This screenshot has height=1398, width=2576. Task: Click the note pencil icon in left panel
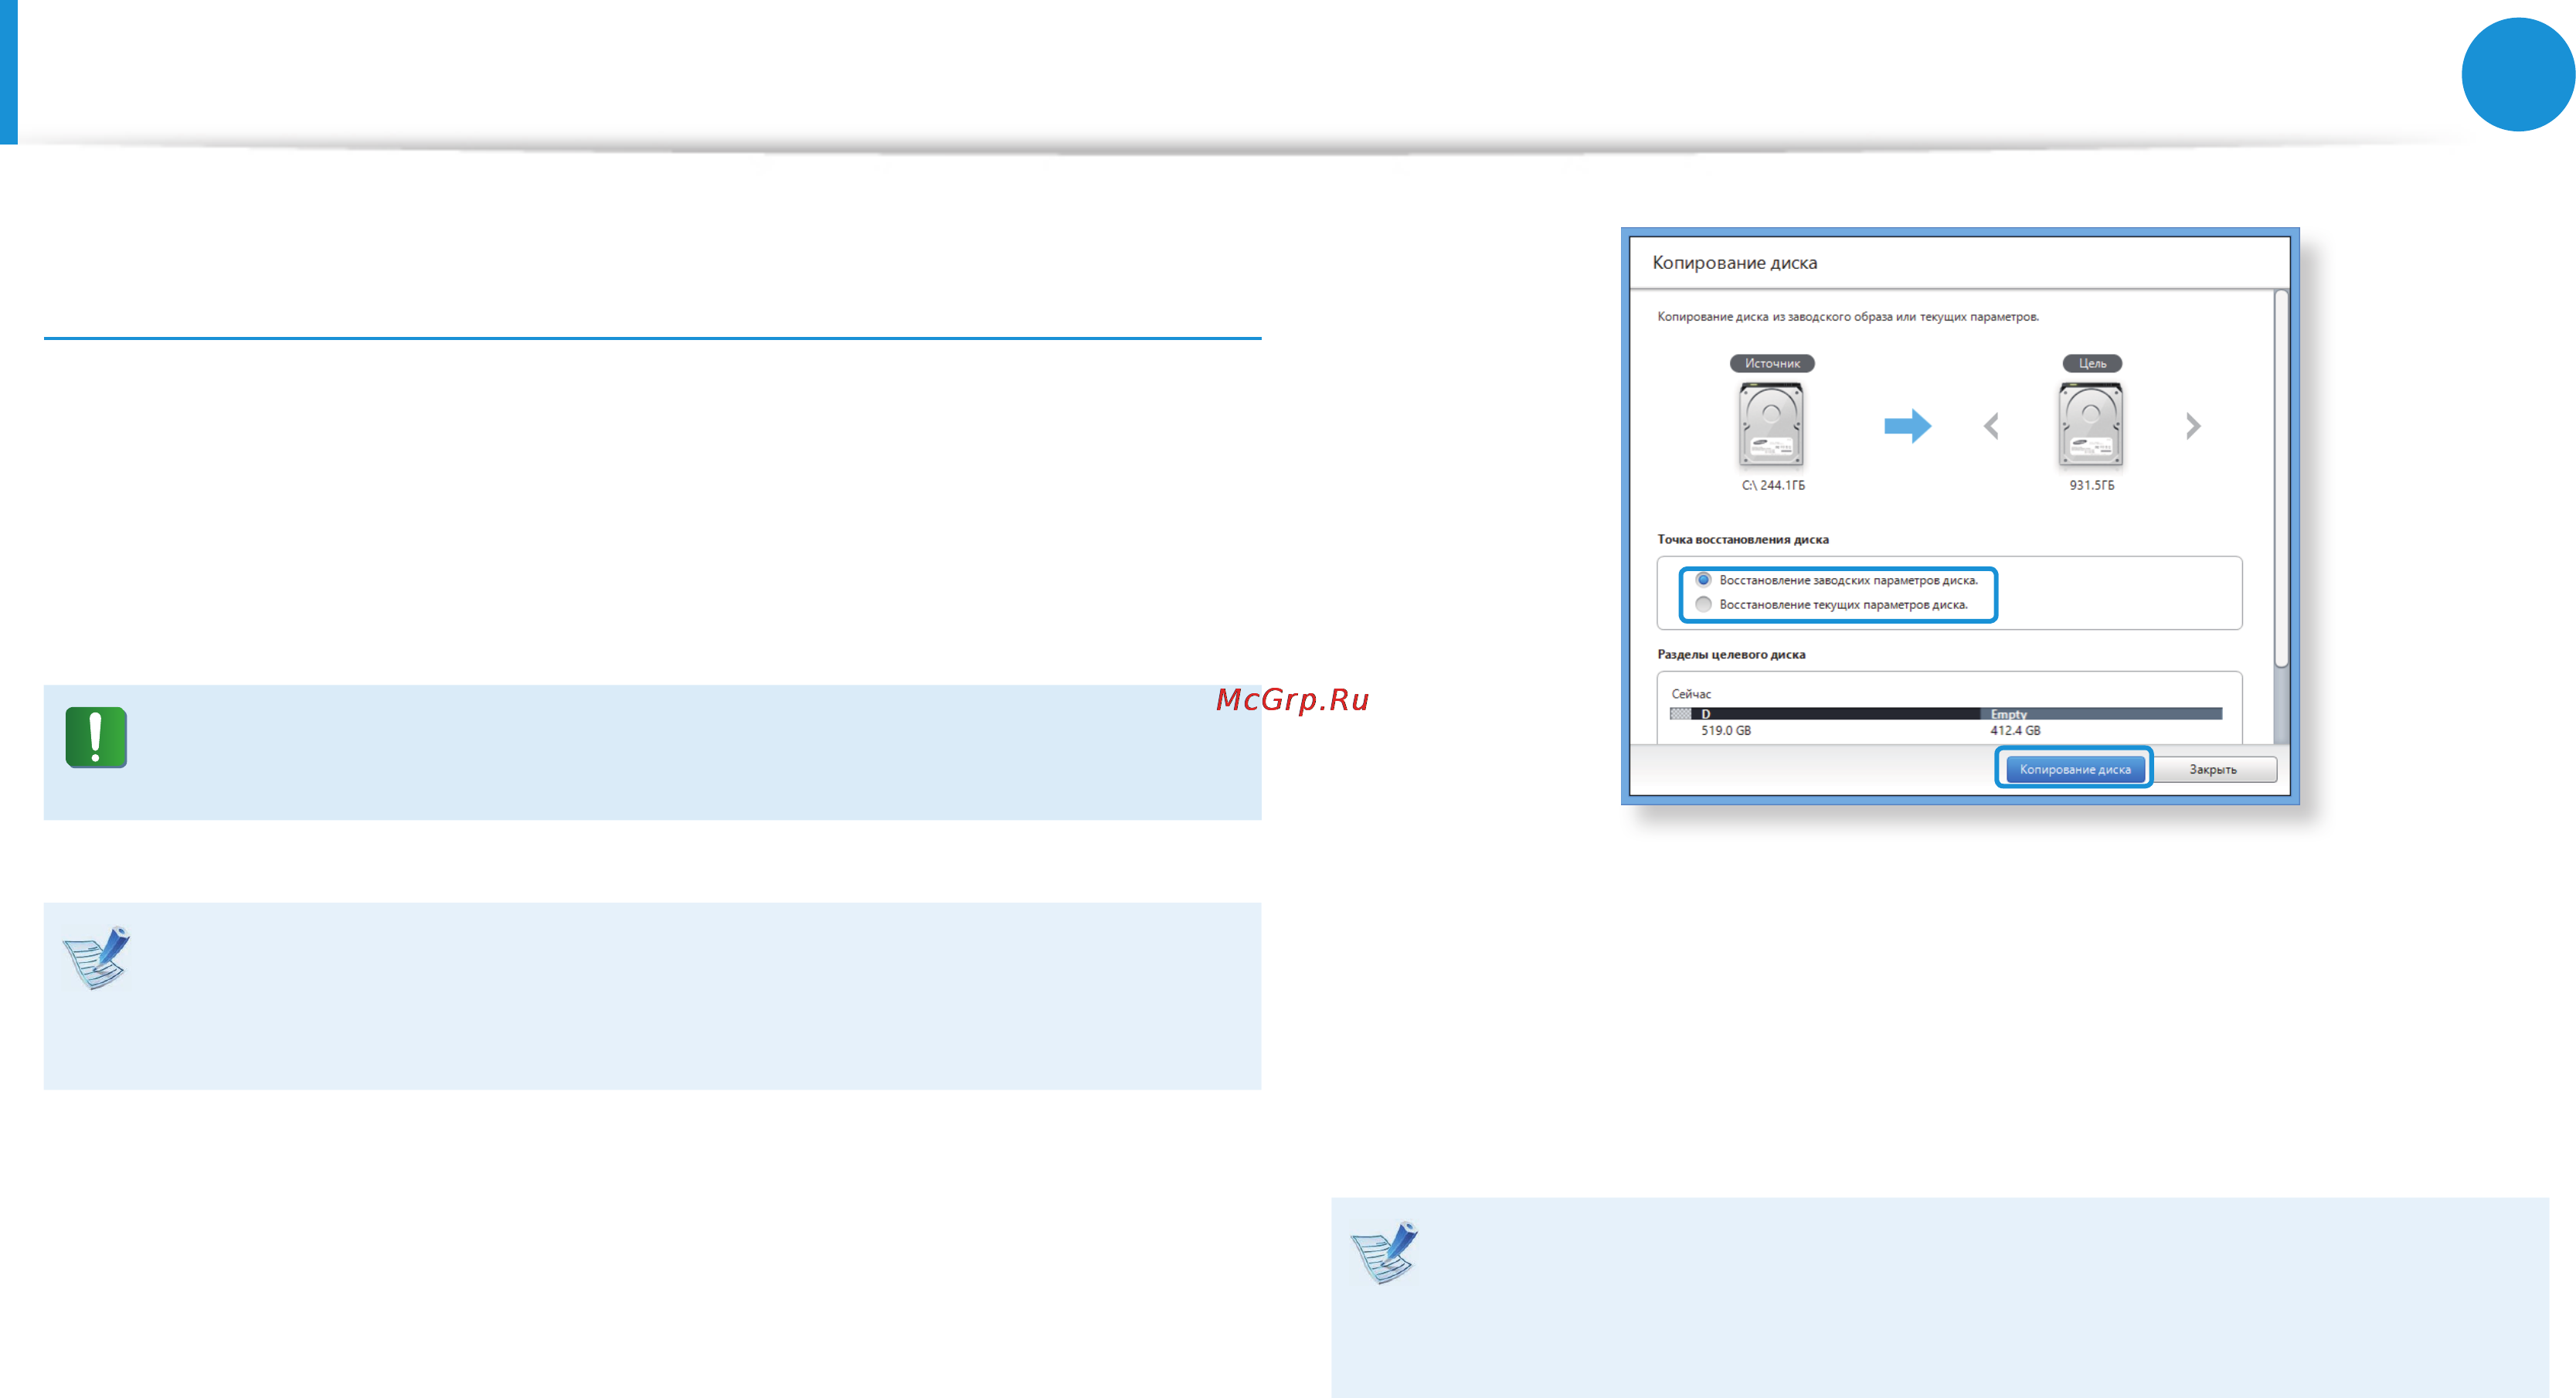point(97,957)
